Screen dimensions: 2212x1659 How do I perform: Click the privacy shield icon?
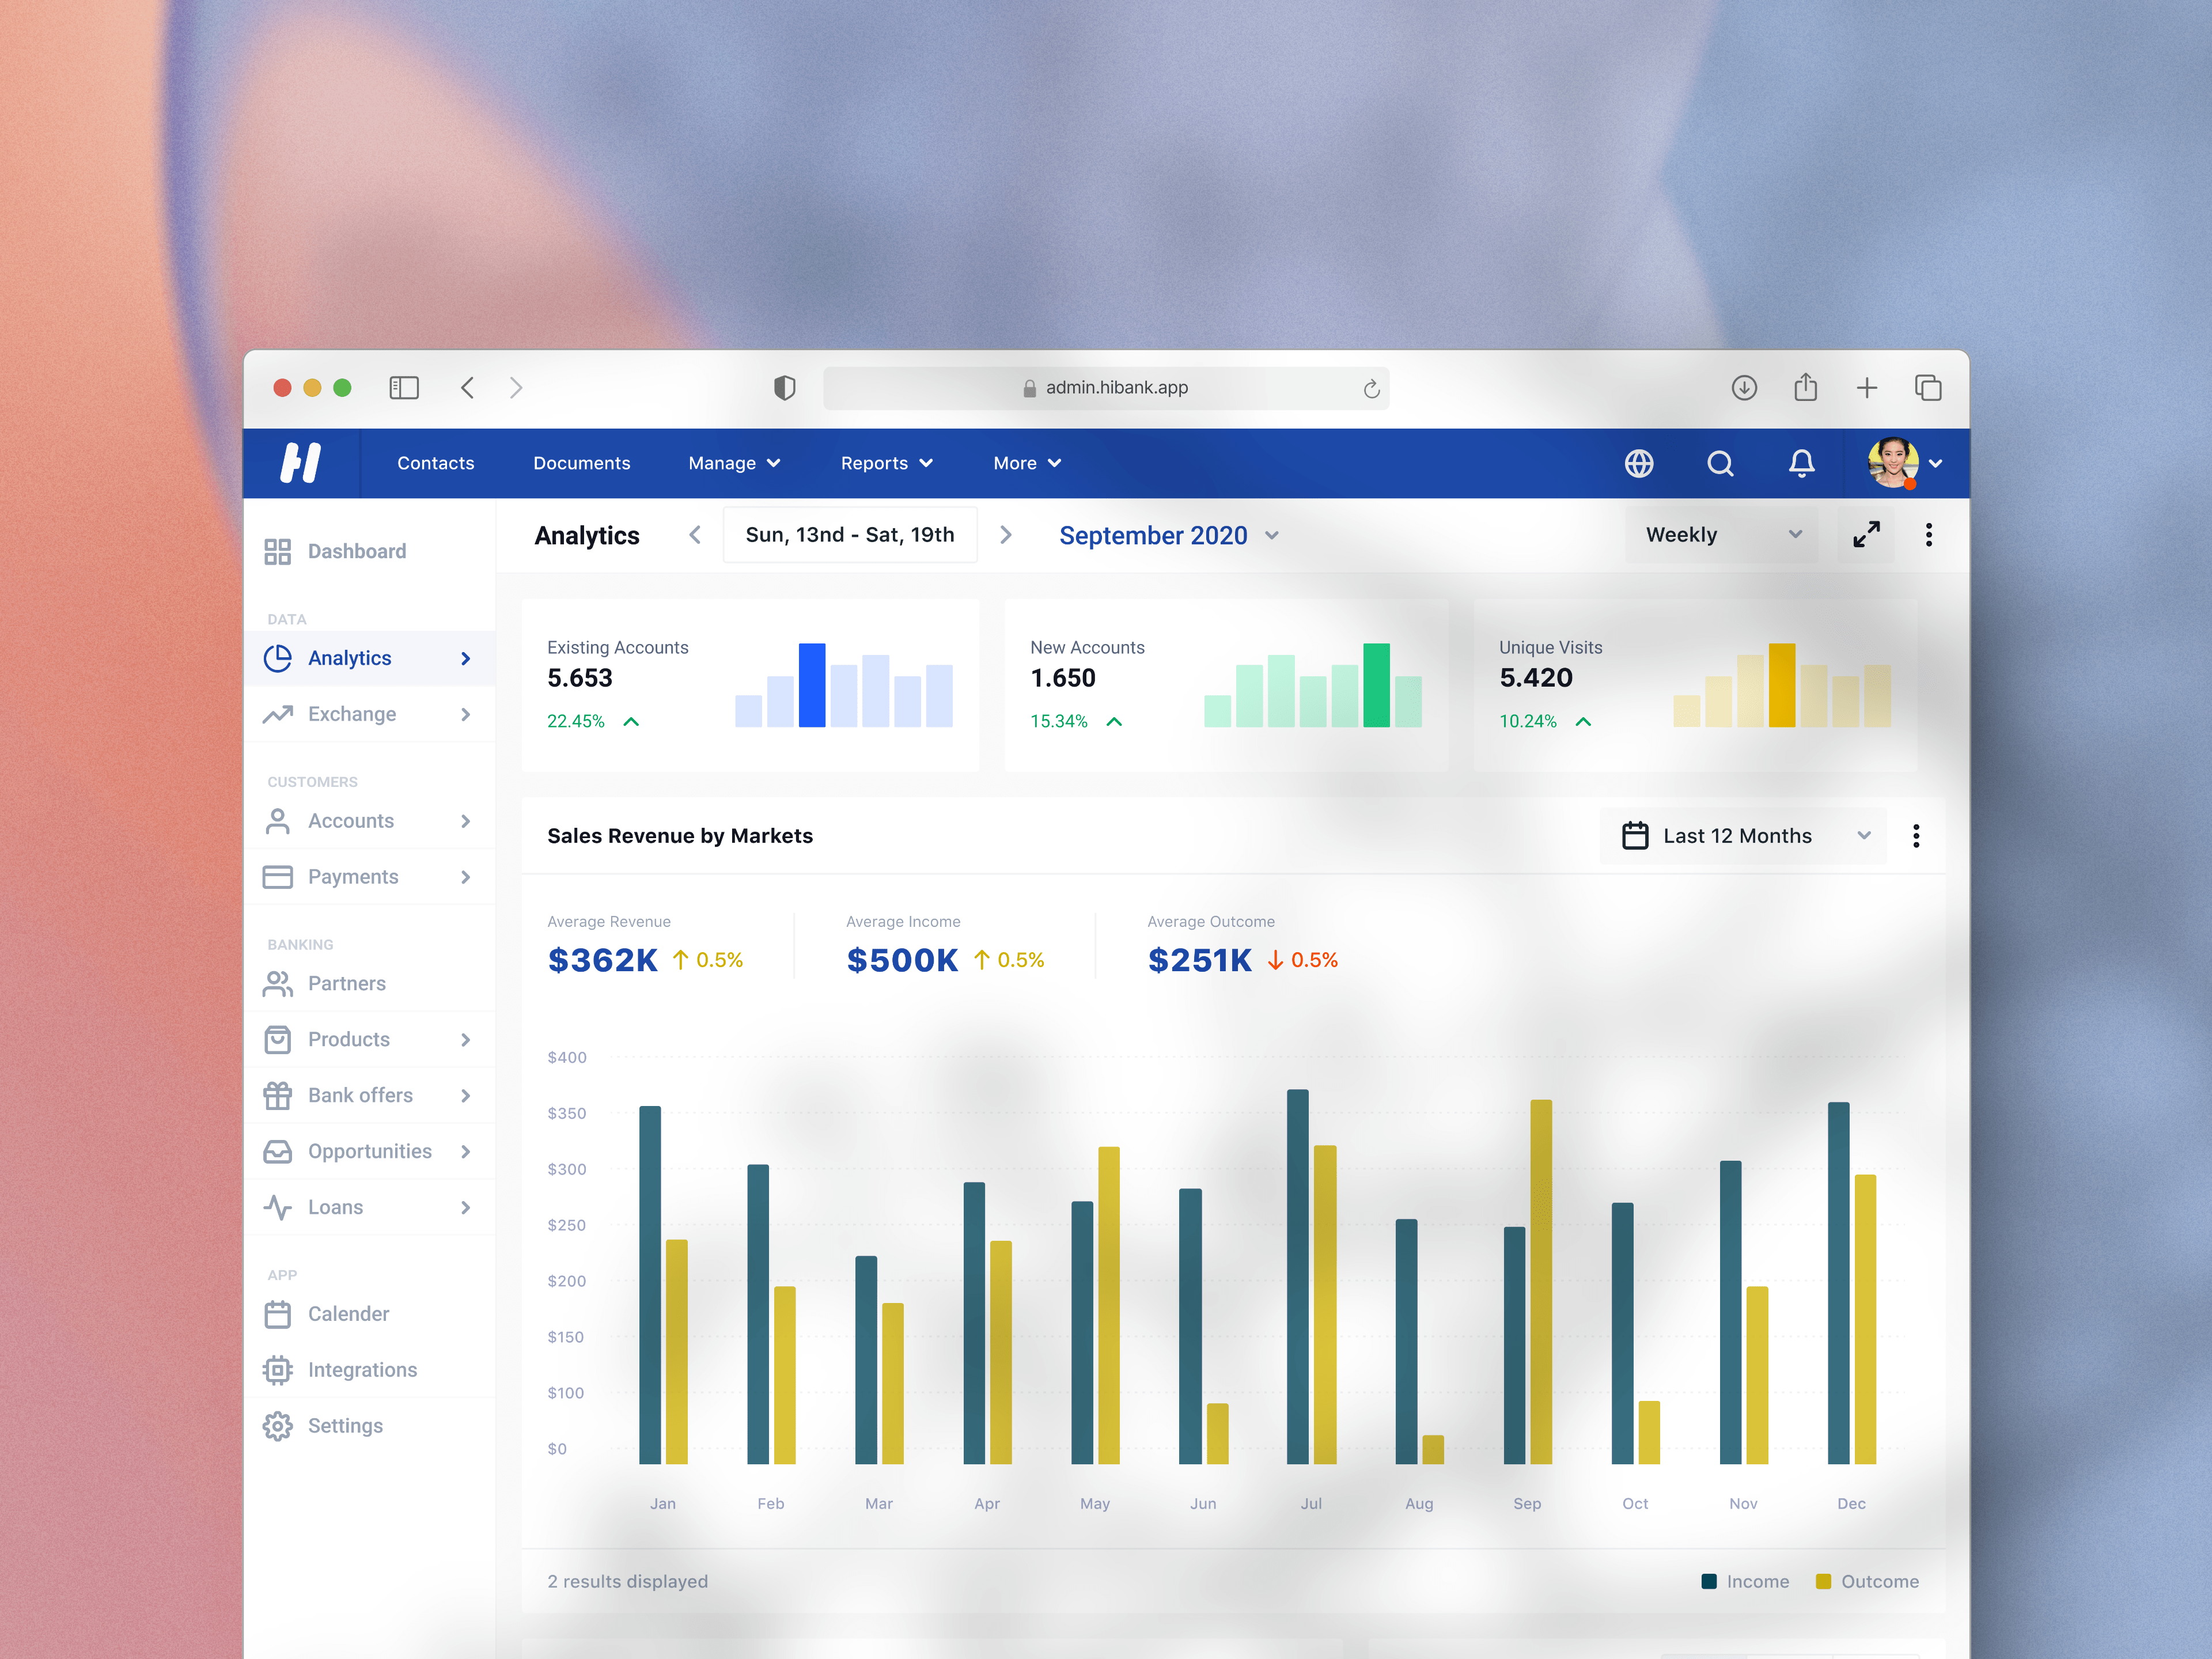(785, 388)
